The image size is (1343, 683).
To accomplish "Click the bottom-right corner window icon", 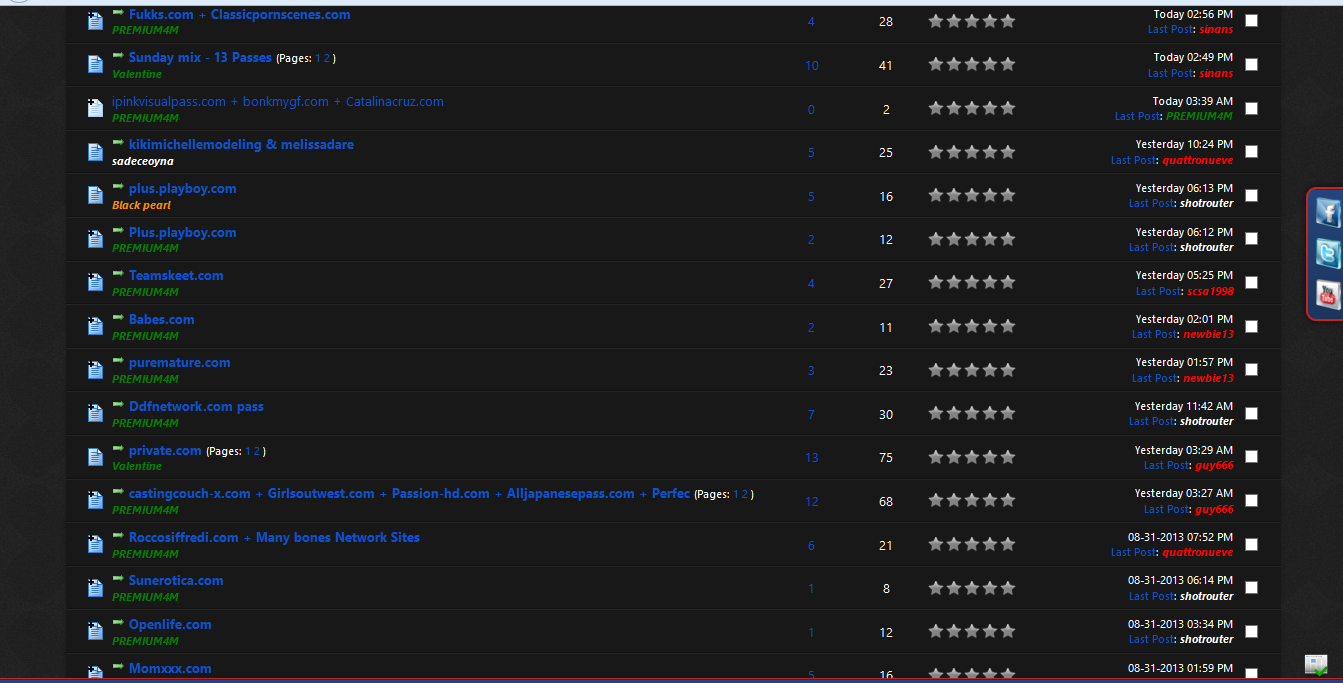I will pyautogui.click(x=1316, y=665).
